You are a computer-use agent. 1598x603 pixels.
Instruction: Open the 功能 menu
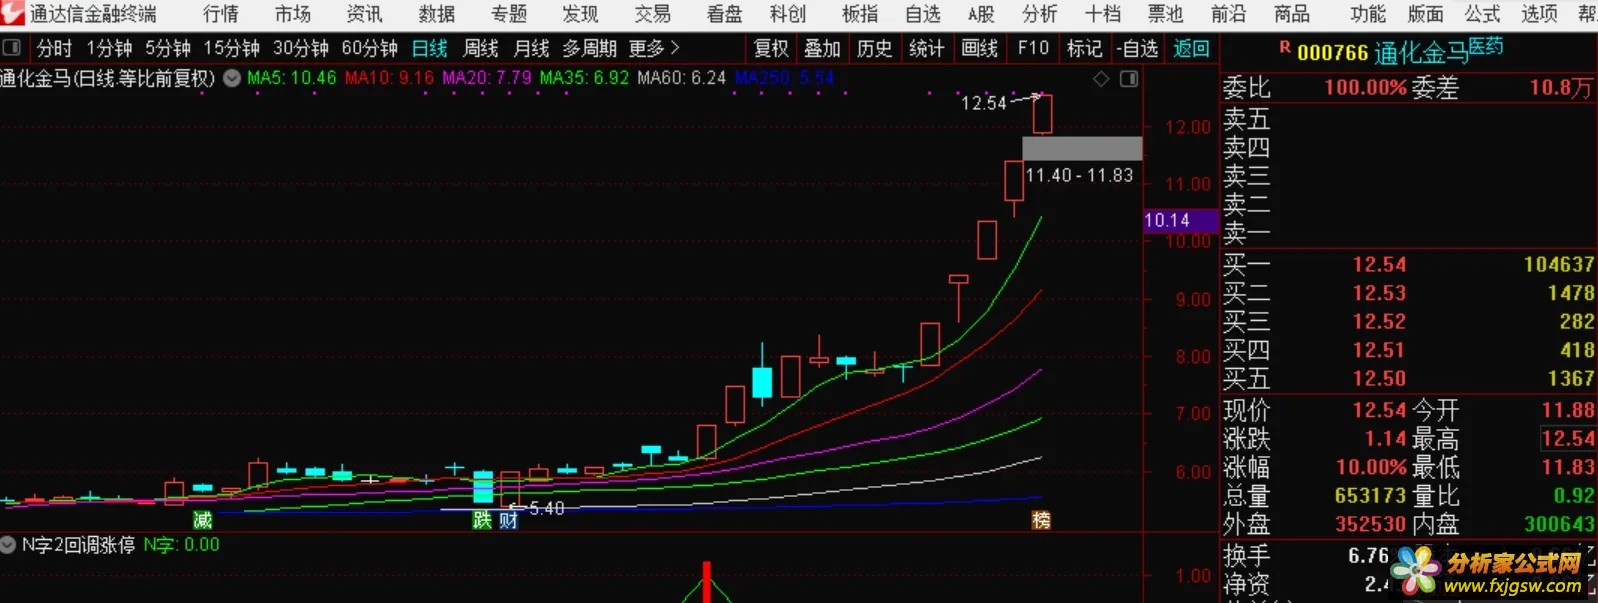[x=1368, y=14]
